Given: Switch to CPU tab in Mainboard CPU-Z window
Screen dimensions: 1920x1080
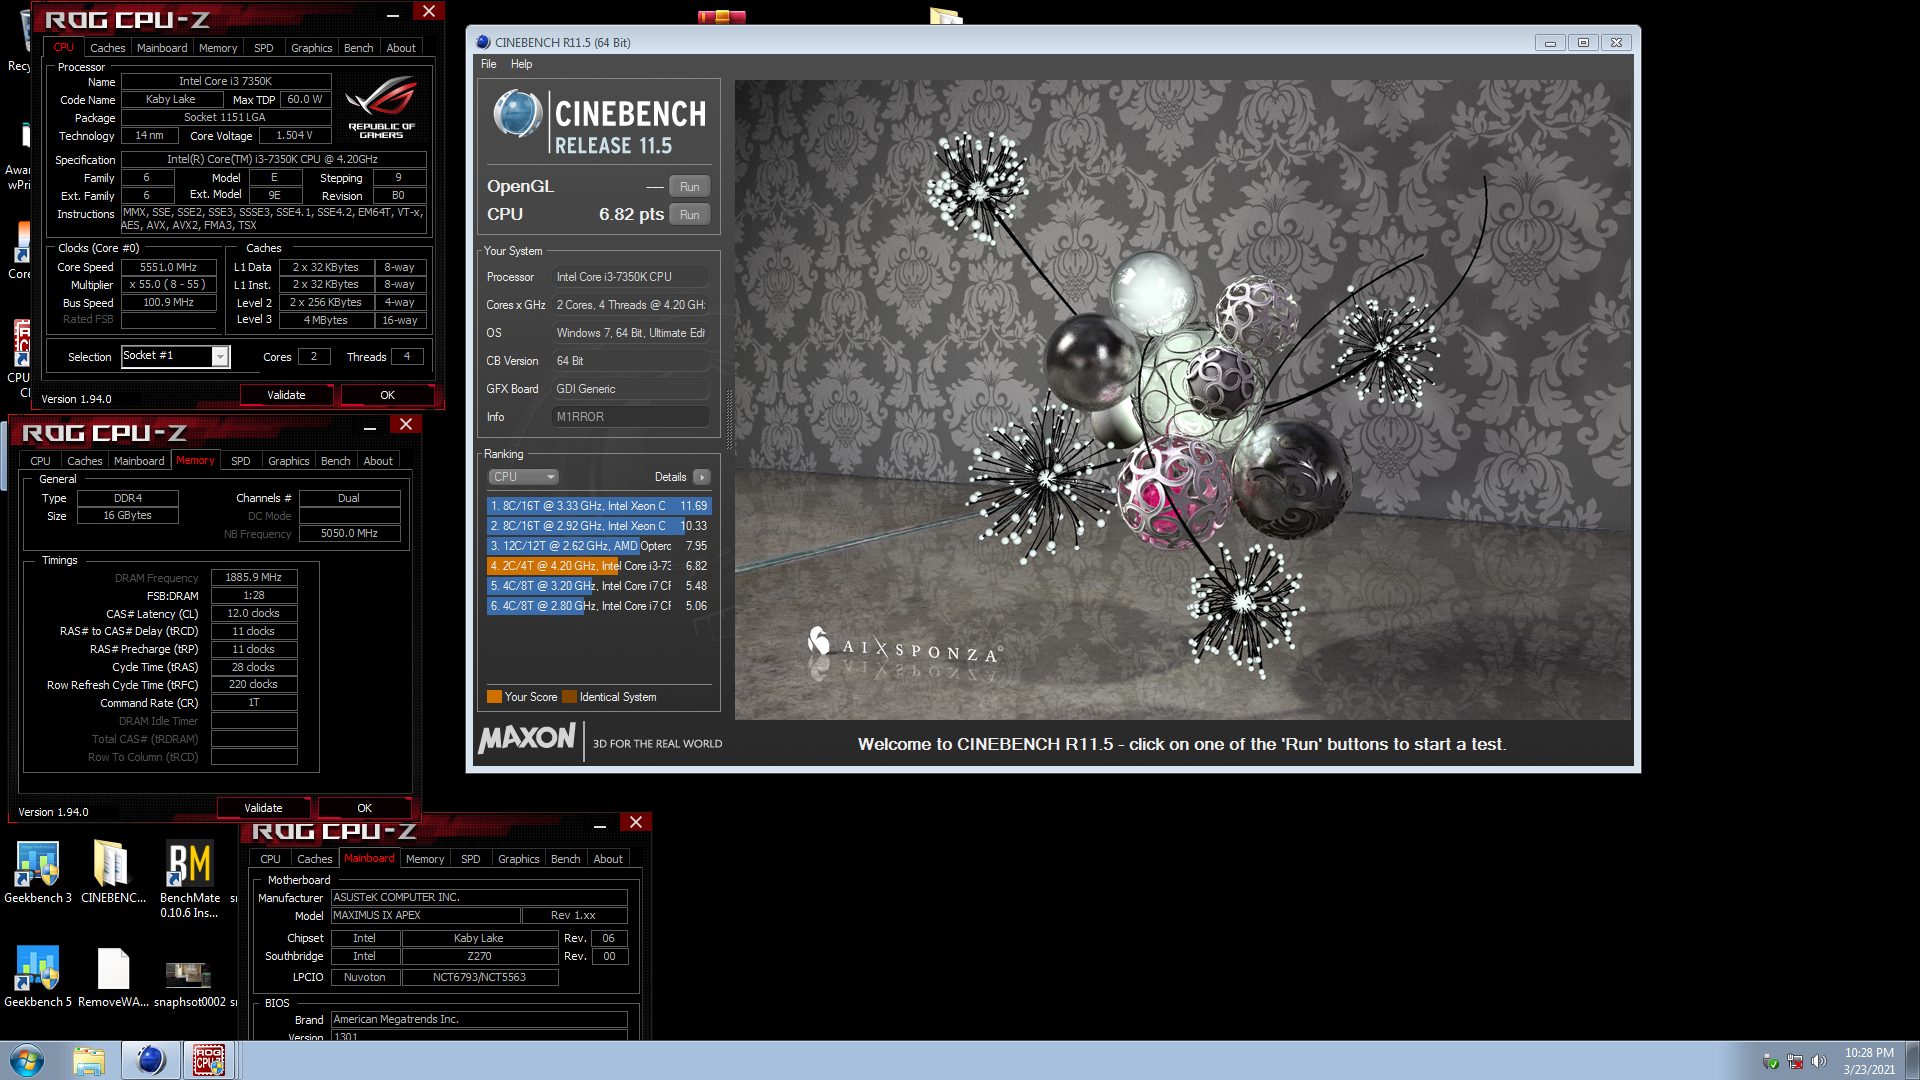Looking at the screenshot, I should 270,859.
